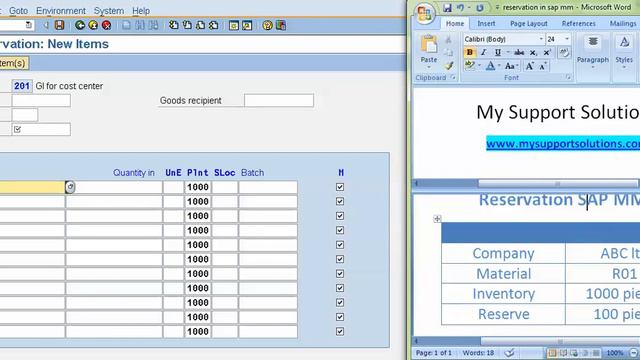Click Redo in Word Quick Access Toolbar

[480, 8]
